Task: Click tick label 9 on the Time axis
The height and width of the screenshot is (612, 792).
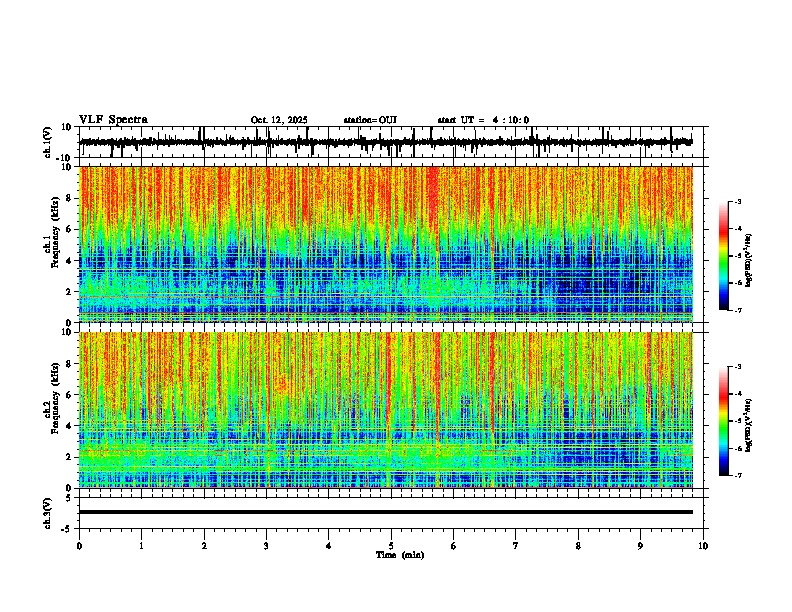Action: [x=640, y=546]
